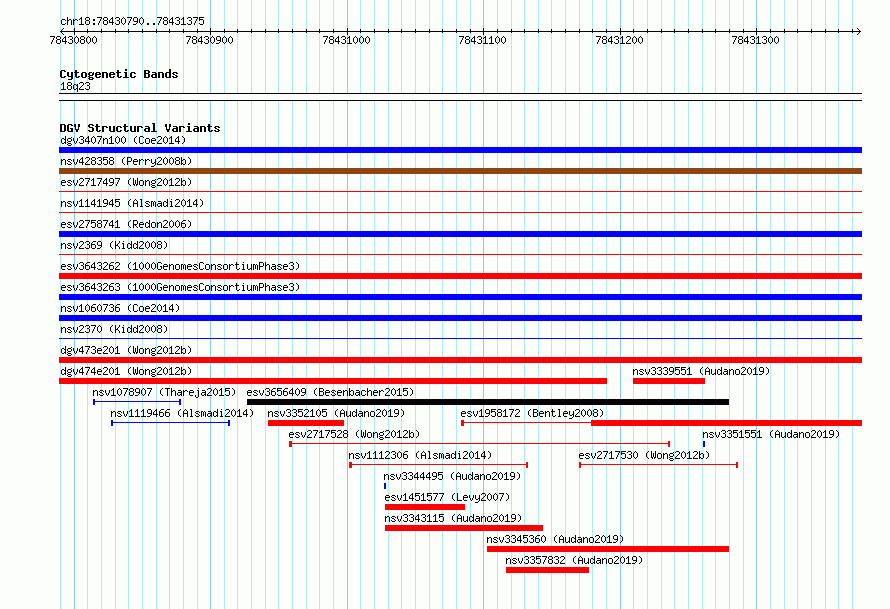Image resolution: width=890 pixels, height=609 pixels.
Task: Select the red dgv474e201 variant bar
Action: [x=333, y=381]
